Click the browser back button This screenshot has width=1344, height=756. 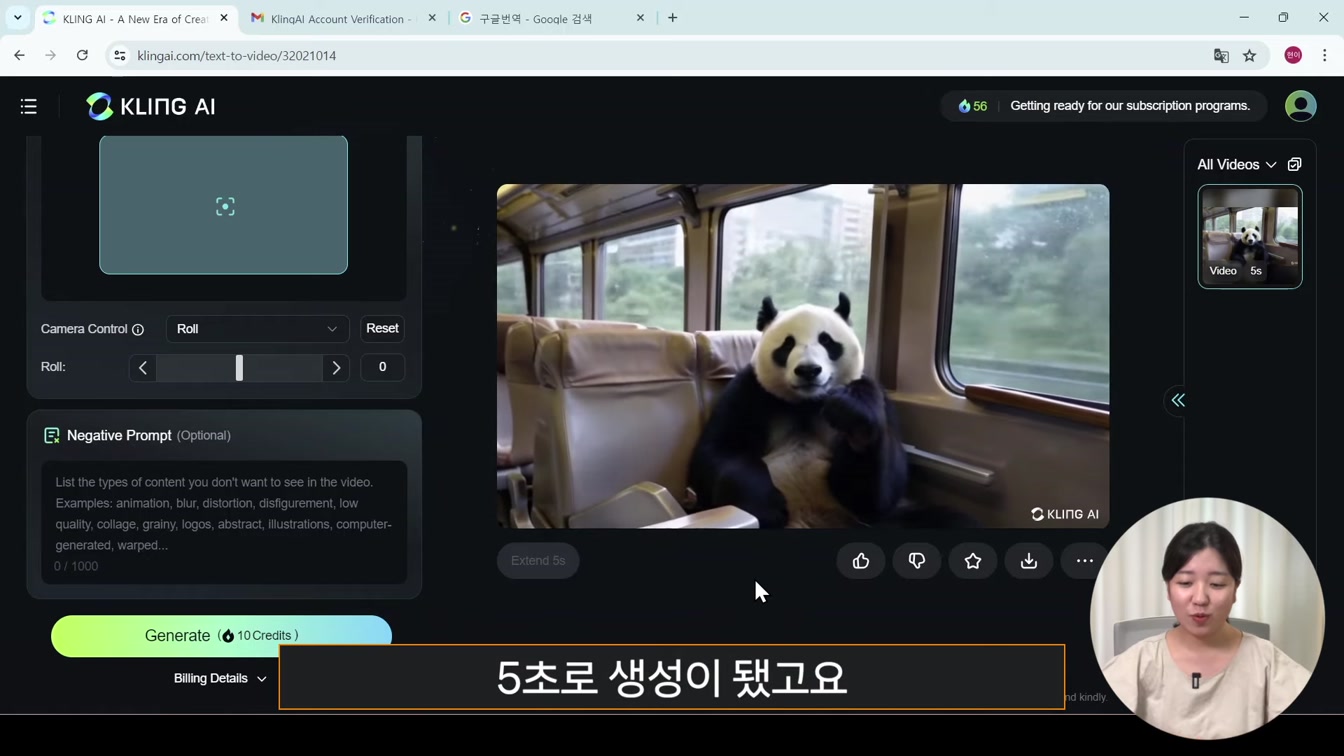pyautogui.click(x=19, y=56)
